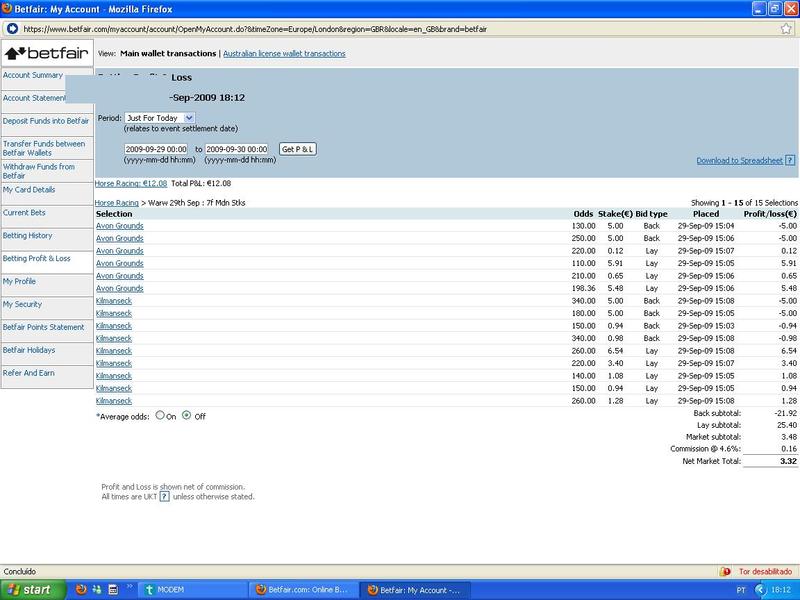Select the average odds Off radio button

point(187,415)
